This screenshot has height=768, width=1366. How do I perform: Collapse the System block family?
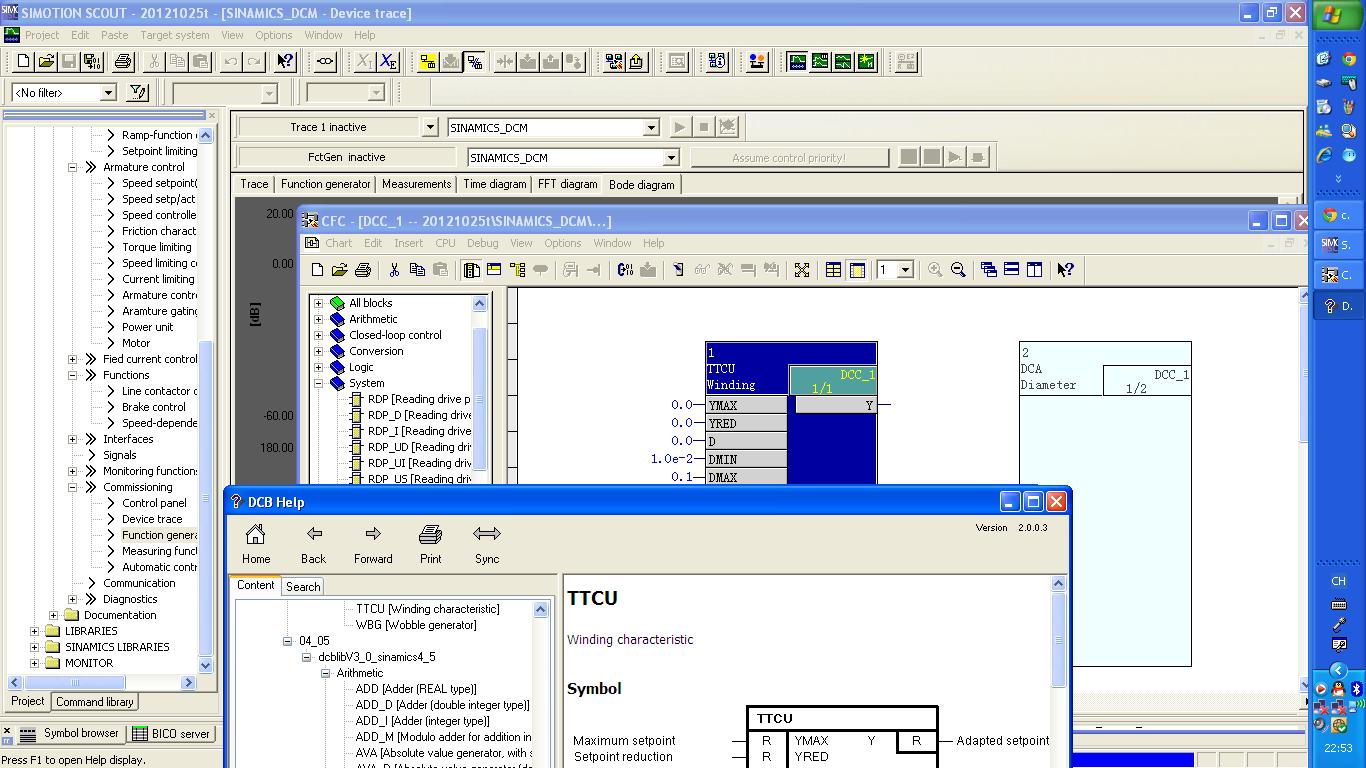pyautogui.click(x=319, y=383)
